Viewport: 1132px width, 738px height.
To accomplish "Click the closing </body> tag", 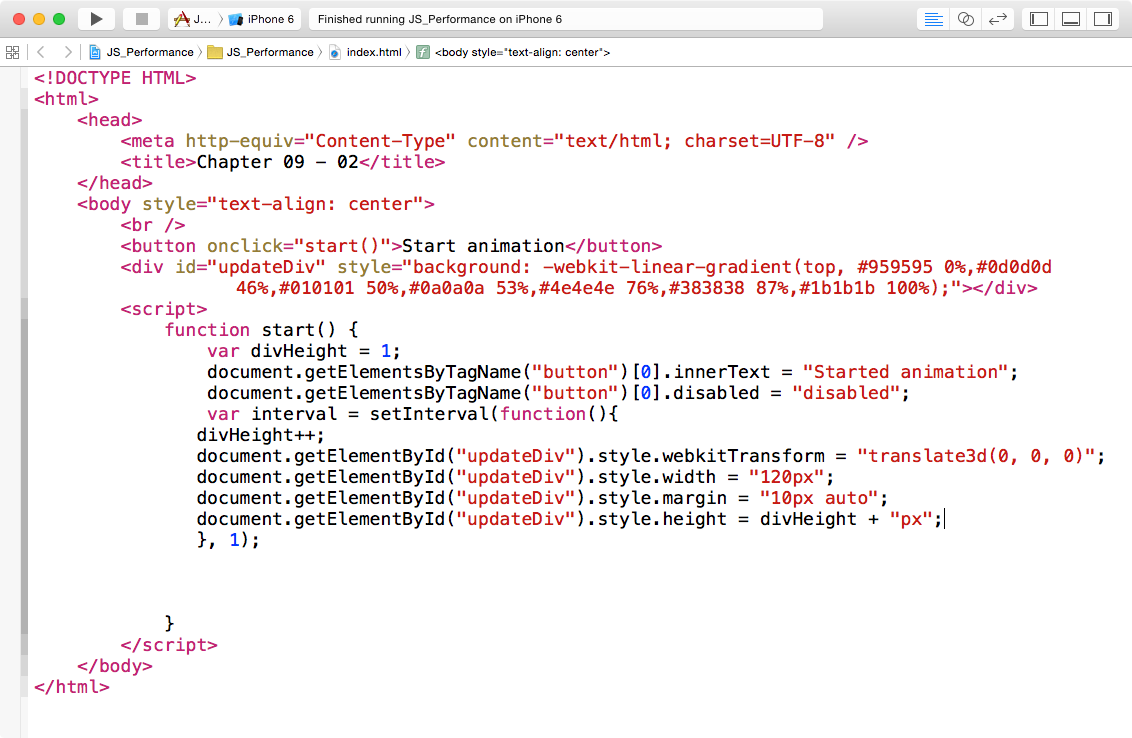I will 115,666.
